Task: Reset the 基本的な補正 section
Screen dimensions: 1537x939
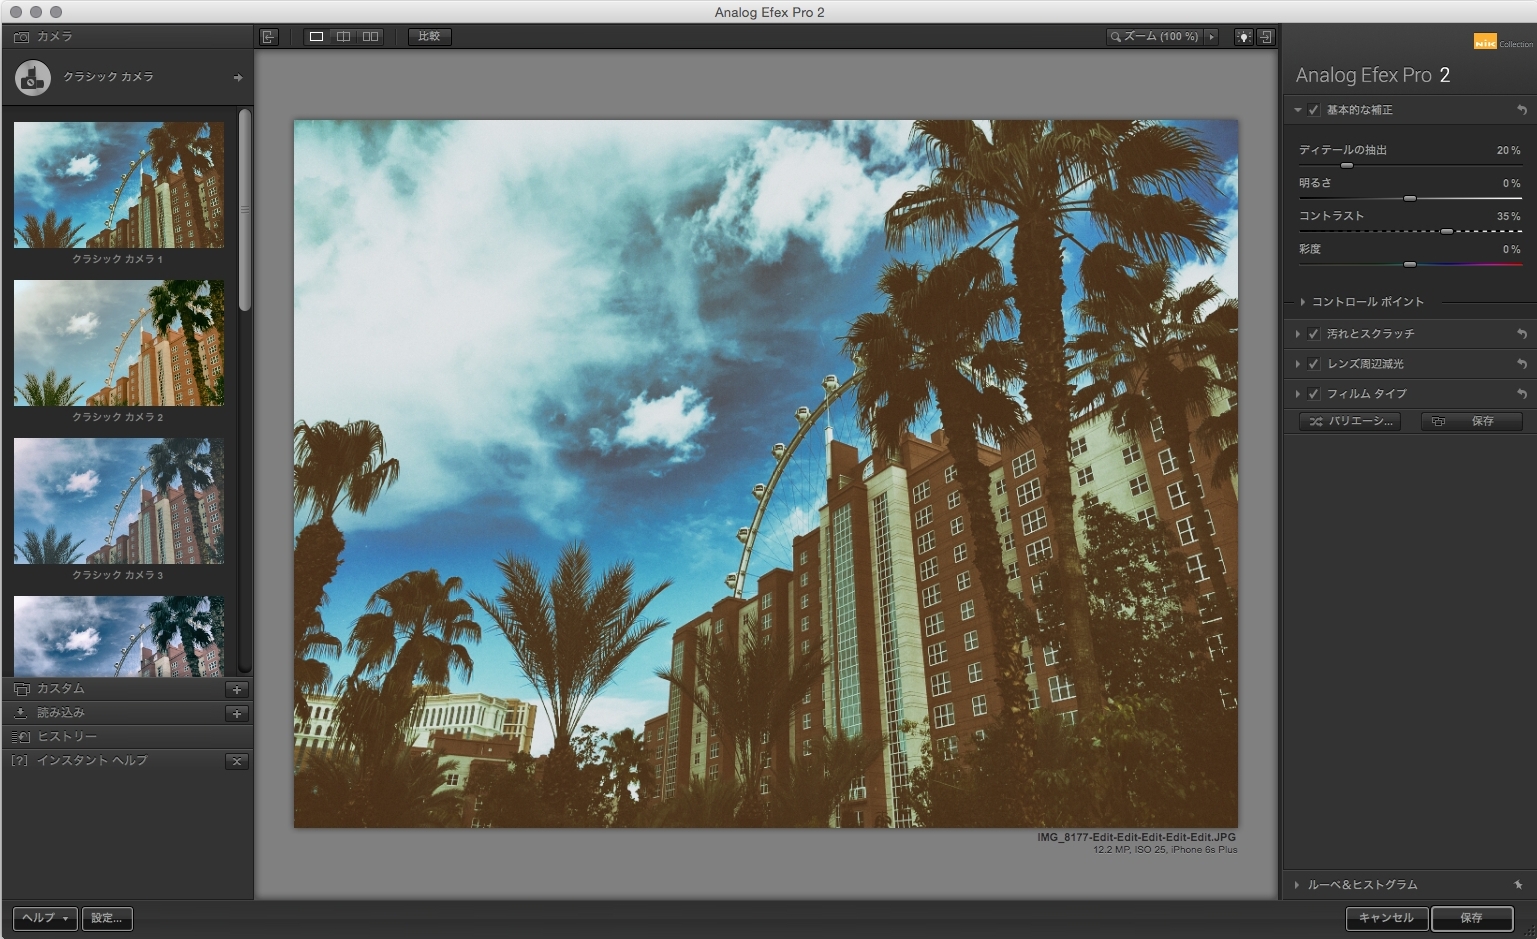Action: pos(1521,110)
